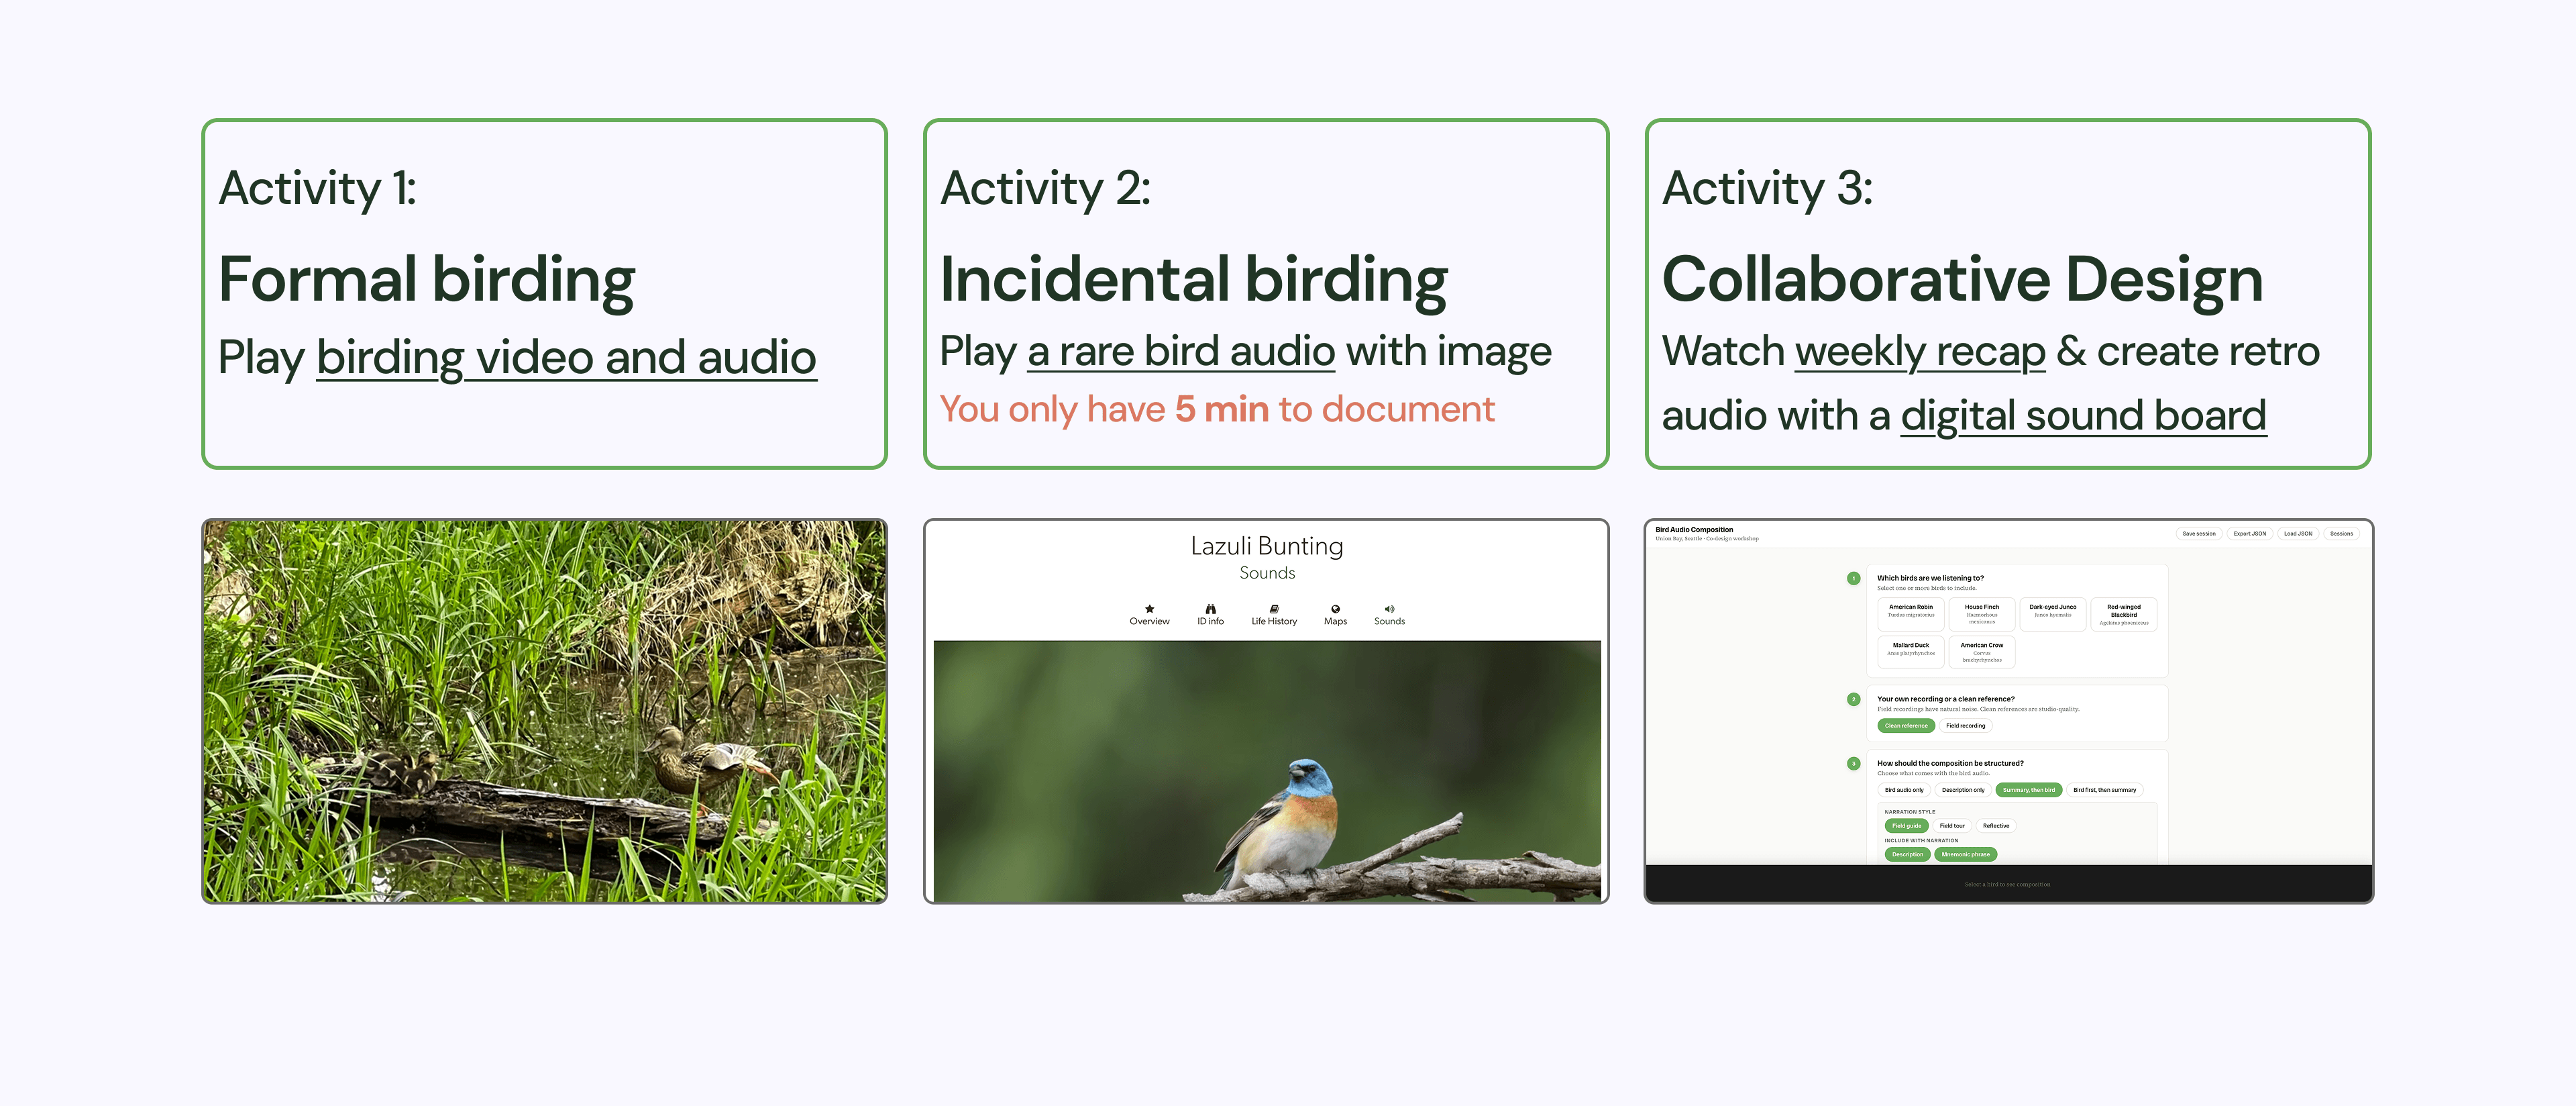Screen dimensions: 2576x1106
Task: Click the 'Incidental birding' heading
Action: [1193, 280]
